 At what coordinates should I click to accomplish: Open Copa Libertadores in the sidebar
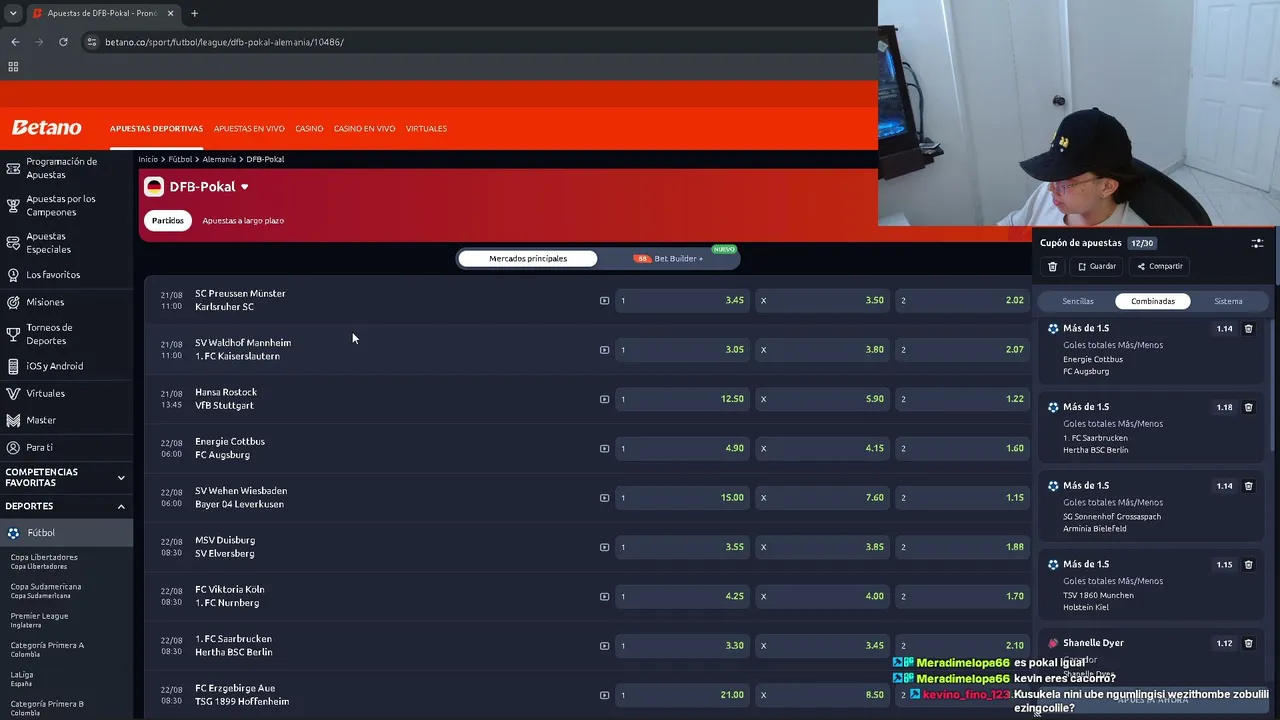tap(44, 561)
